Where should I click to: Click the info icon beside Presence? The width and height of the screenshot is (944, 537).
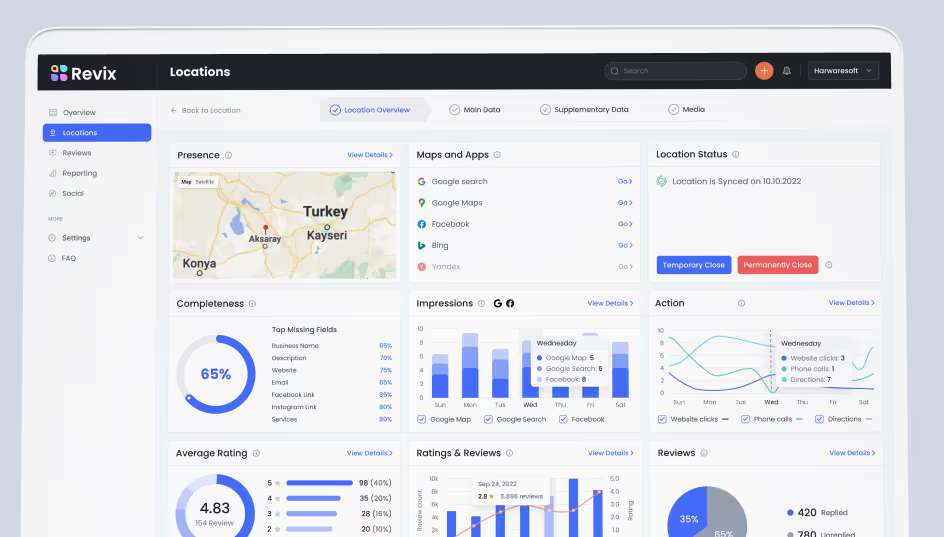point(229,155)
